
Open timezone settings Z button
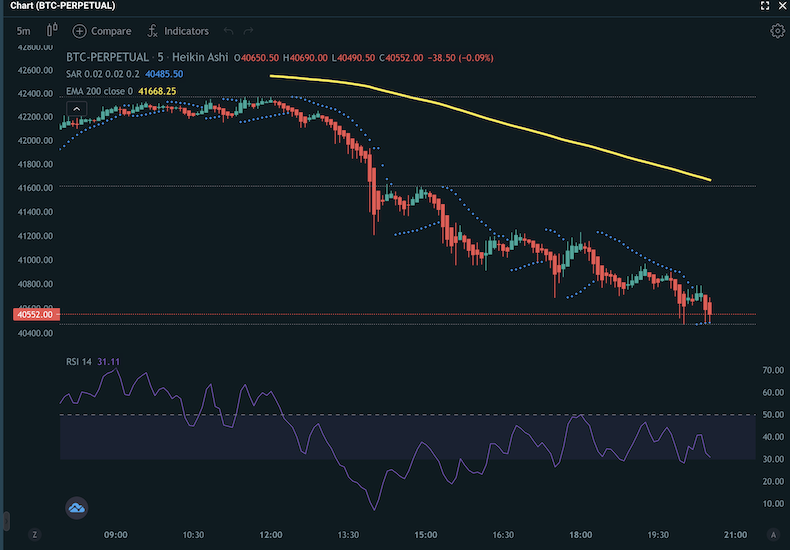pos(35,534)
